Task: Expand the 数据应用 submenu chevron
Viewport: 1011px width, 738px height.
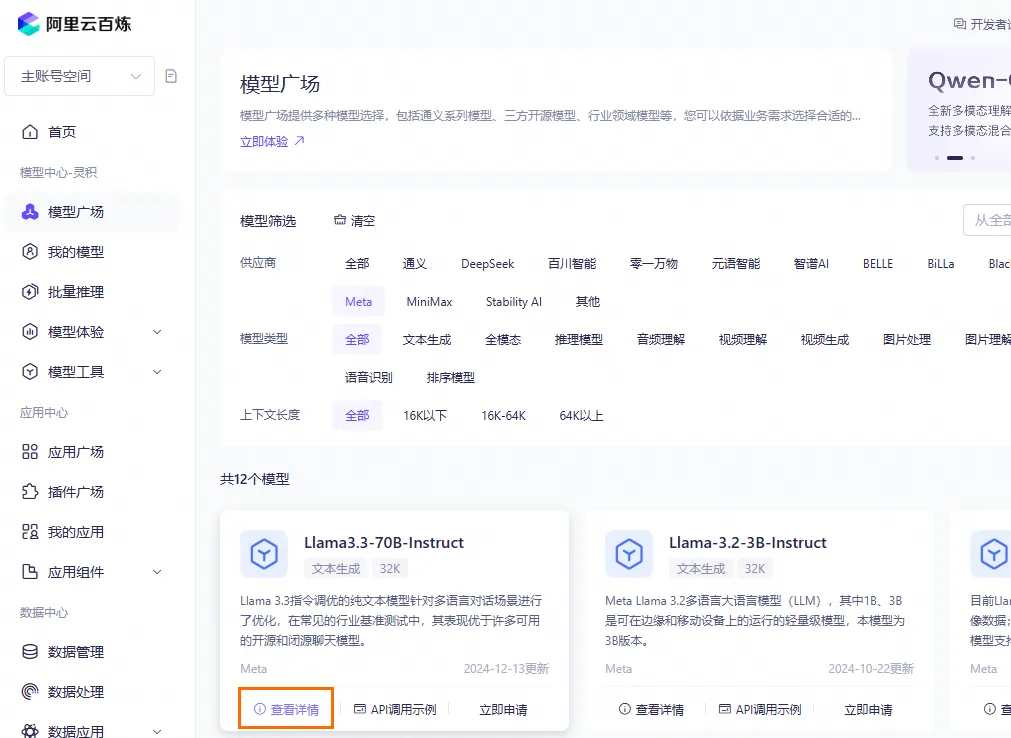Action: 157,732
